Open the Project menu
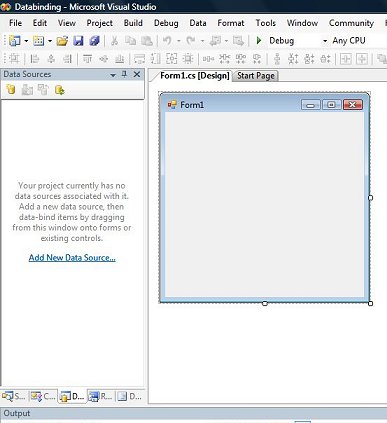 99,23
